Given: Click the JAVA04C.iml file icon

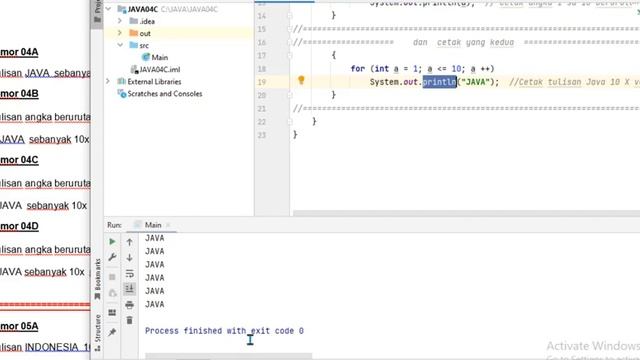Looking at the screenshot, I should [x=134, y=69].
